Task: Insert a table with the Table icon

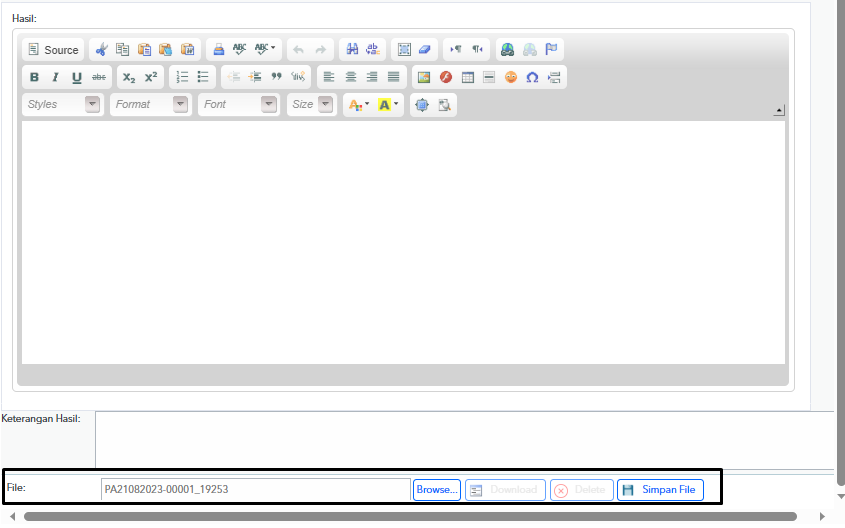Action: coord(468,77)
